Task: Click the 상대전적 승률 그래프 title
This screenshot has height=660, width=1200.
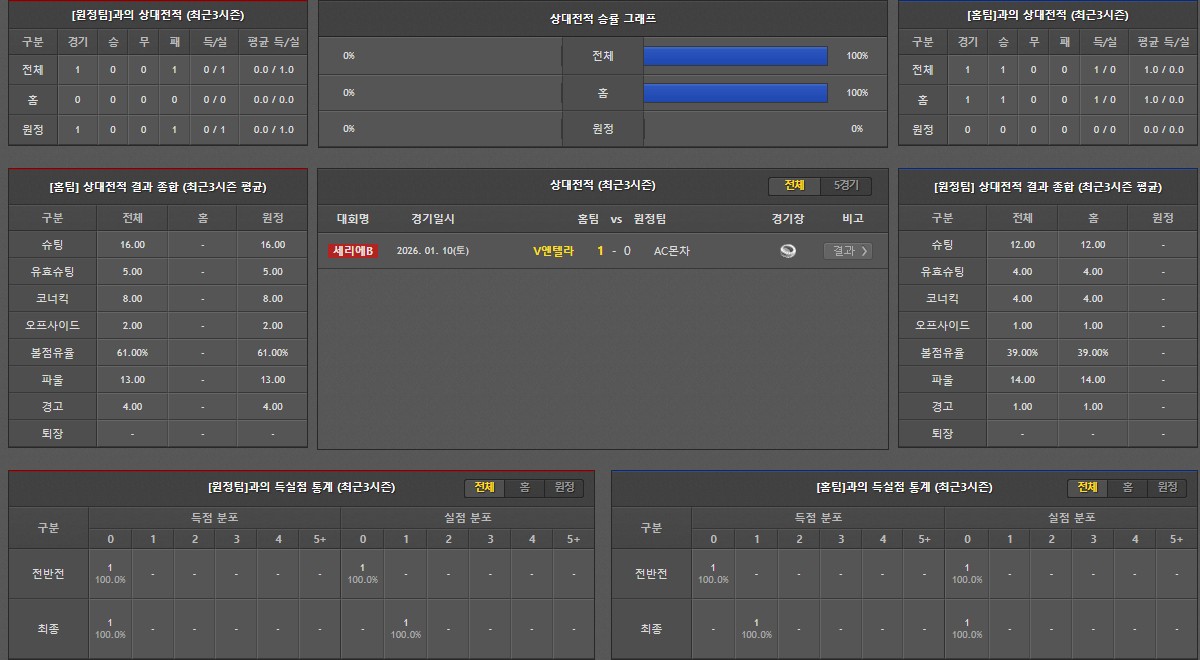Action: click(602, 18)
